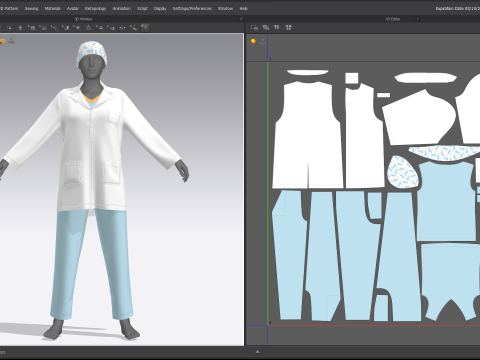Click the printed scrub cap on the avatar

click(92, 53)
